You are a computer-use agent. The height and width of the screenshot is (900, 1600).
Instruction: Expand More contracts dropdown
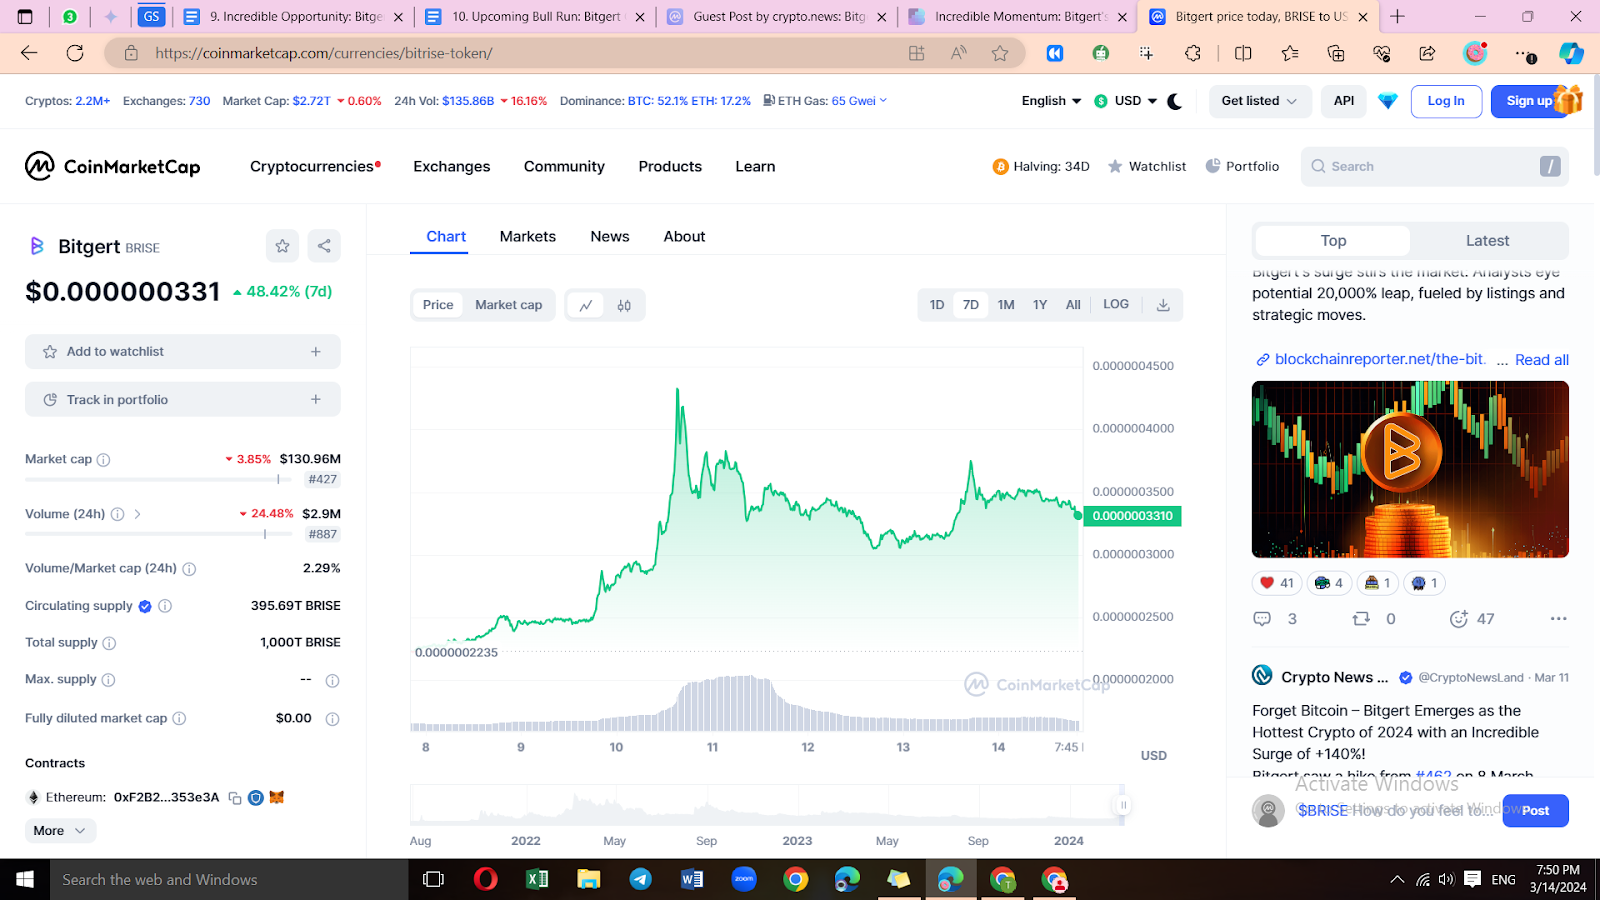60,831
